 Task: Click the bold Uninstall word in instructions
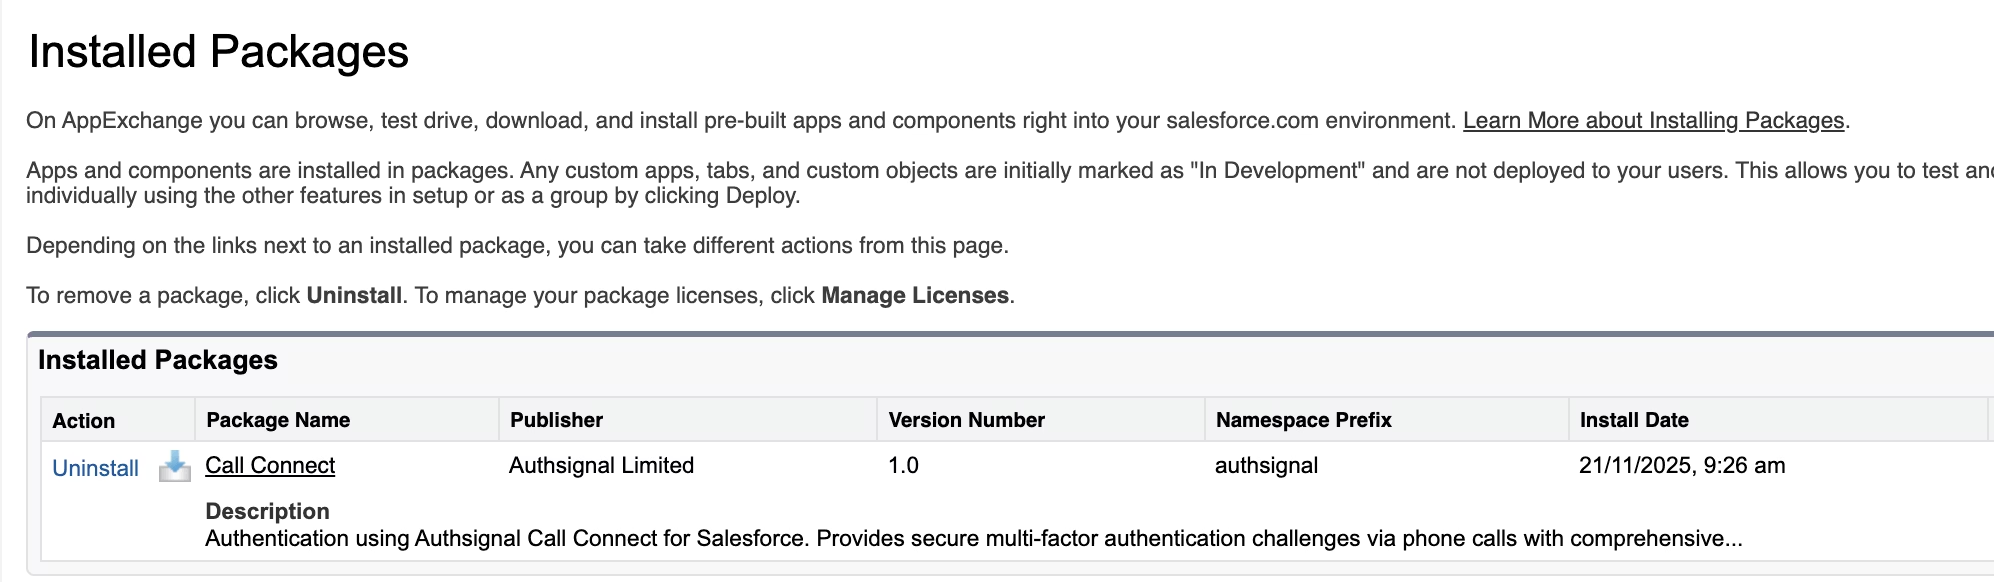(x=354, y=295)
